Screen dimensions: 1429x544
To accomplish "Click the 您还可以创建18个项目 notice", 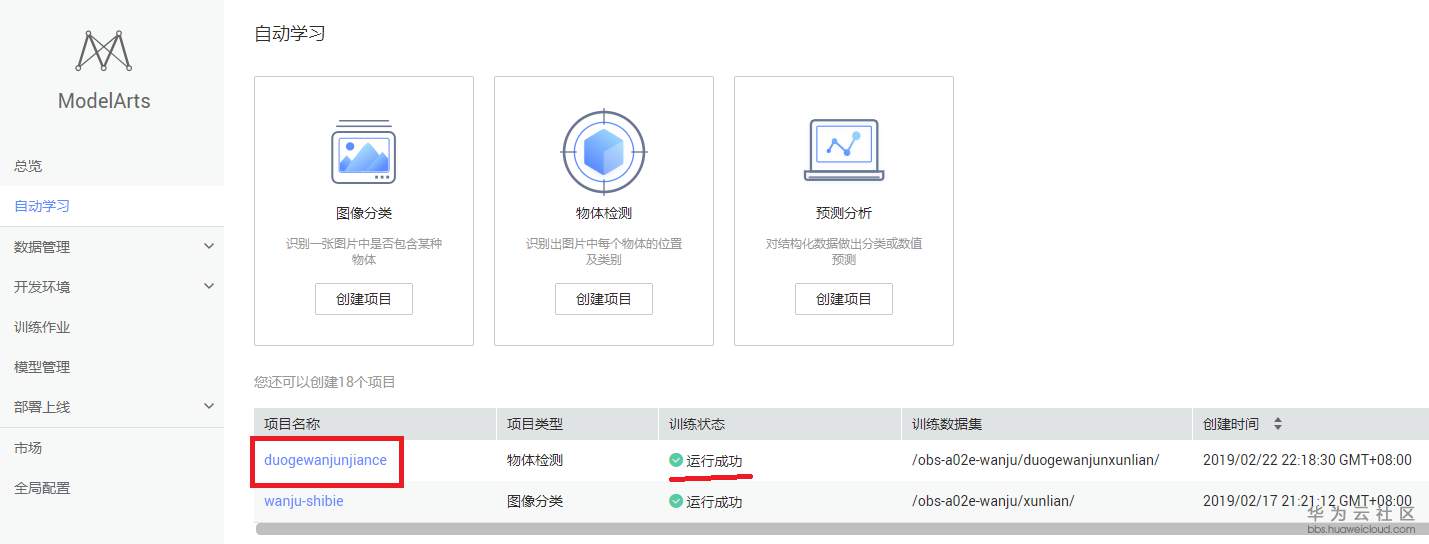I will coord(325,382).
